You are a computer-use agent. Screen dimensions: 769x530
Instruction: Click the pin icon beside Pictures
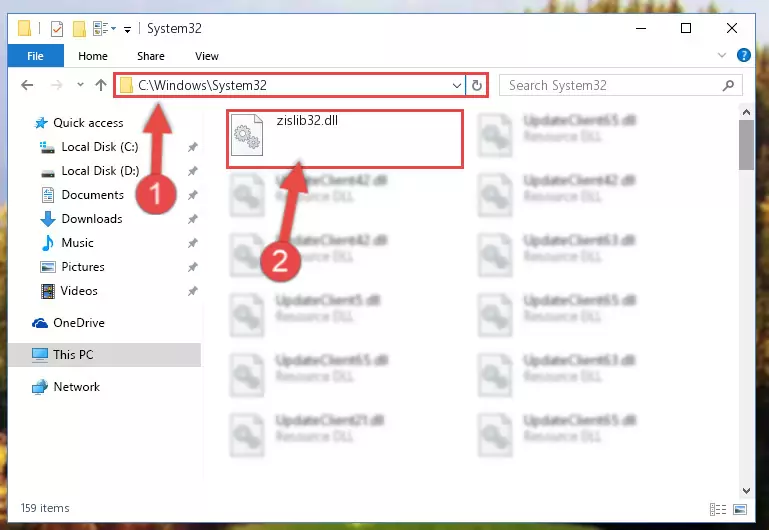[193, 267]
